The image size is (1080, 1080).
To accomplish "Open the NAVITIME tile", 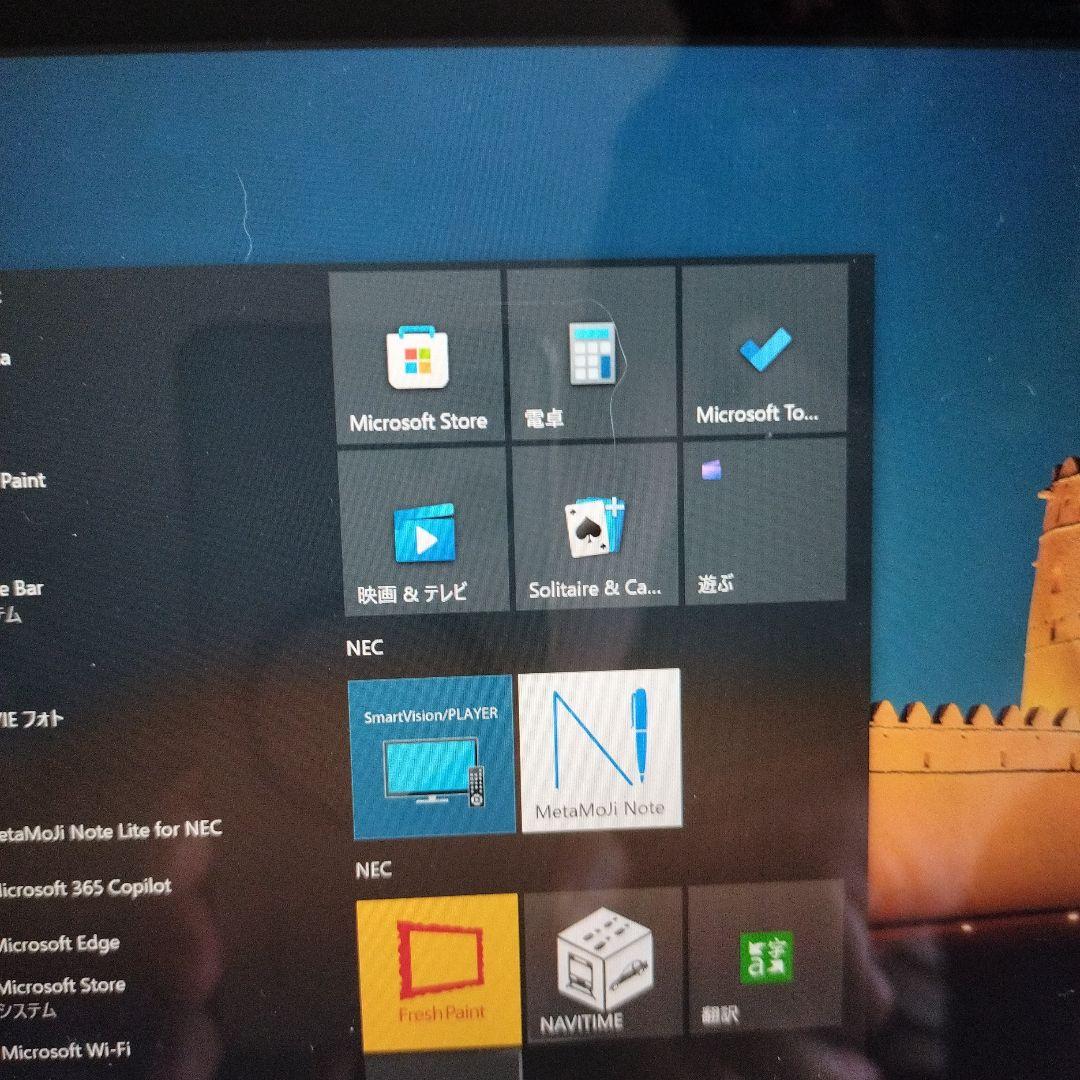I will pyautogui.click(x=603, y=964).
